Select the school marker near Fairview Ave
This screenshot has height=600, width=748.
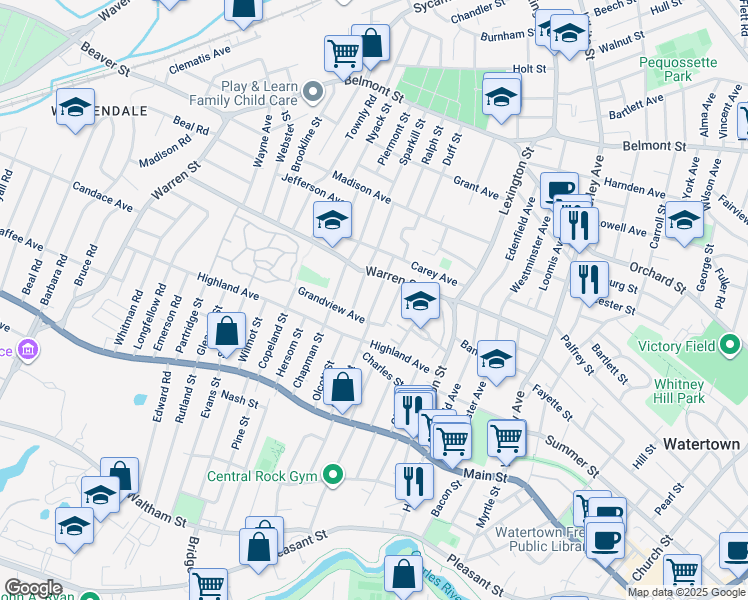click(684, 219)
